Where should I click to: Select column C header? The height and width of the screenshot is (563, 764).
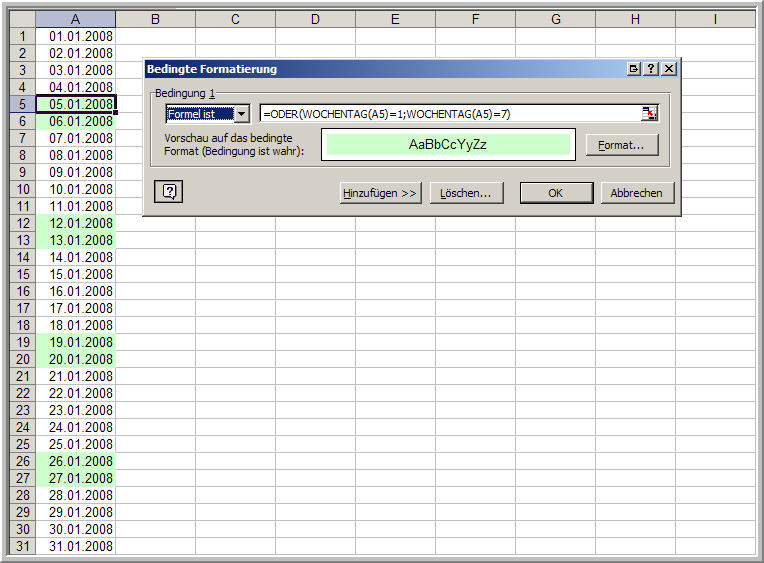tap(235, 19)
